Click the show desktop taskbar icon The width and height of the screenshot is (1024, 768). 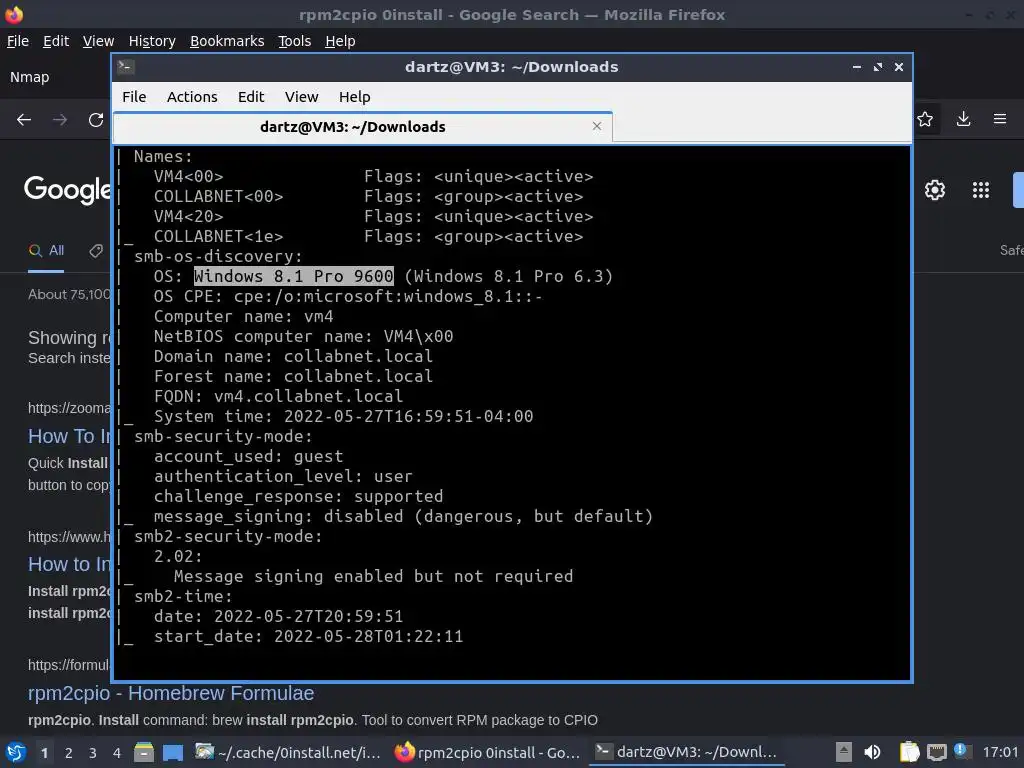[173, 752]
